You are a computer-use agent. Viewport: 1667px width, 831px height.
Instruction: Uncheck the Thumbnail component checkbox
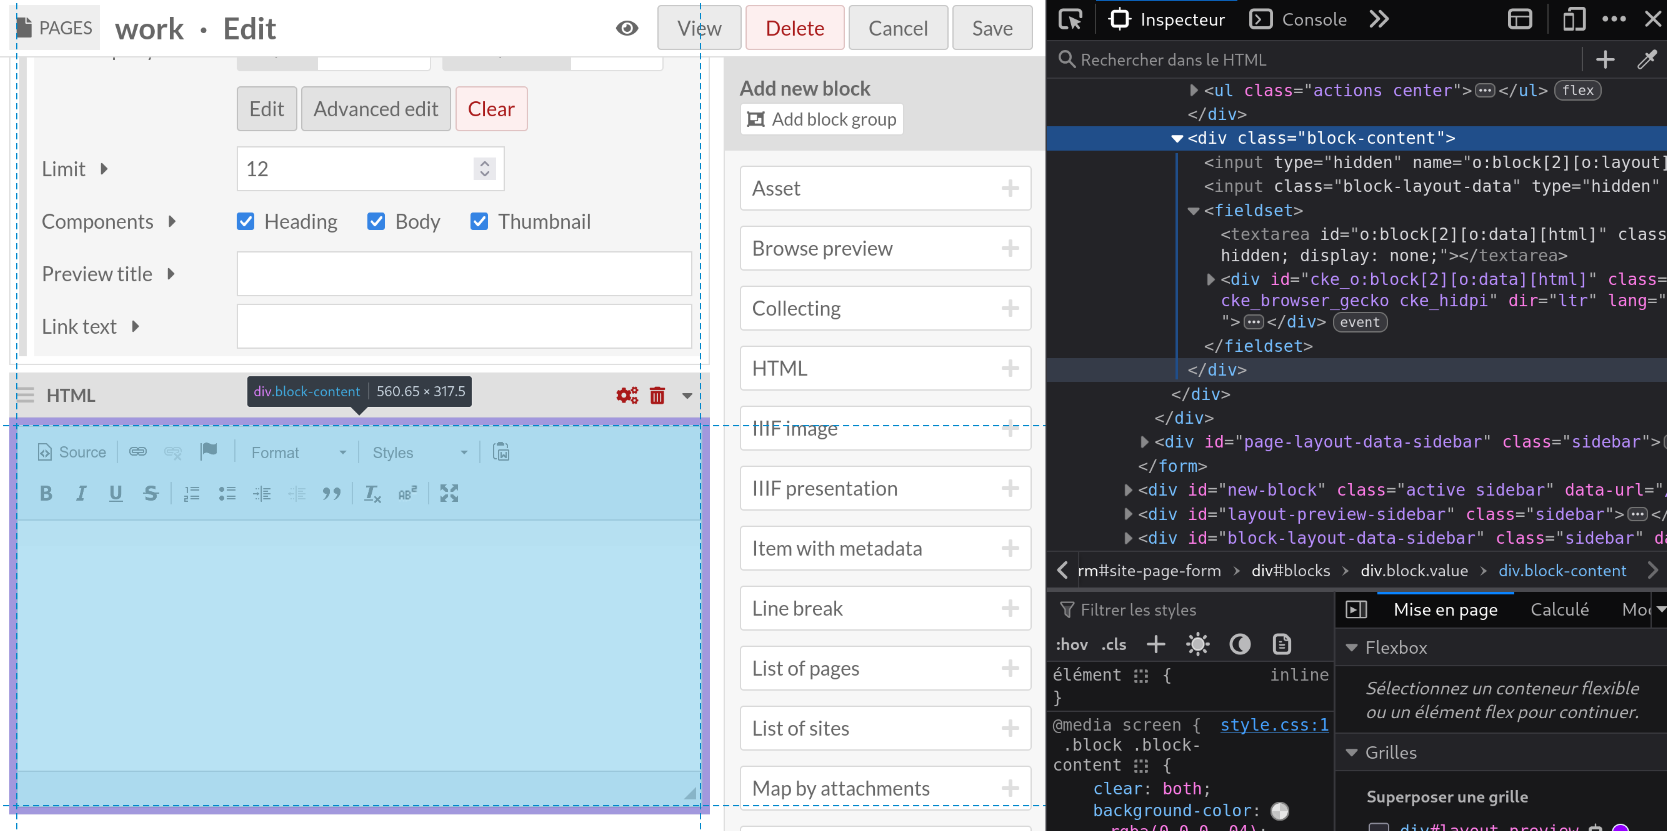(x=480, y=222)
